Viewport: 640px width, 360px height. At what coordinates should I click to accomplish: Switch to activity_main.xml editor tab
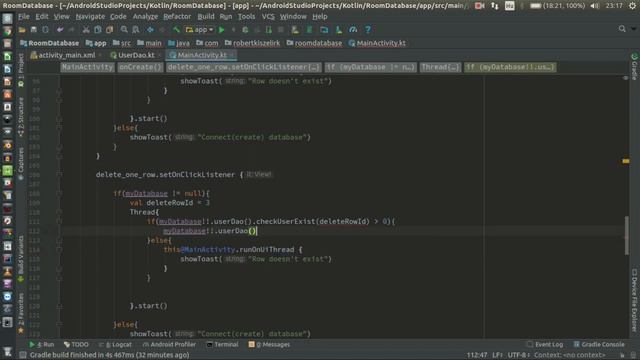67,55
